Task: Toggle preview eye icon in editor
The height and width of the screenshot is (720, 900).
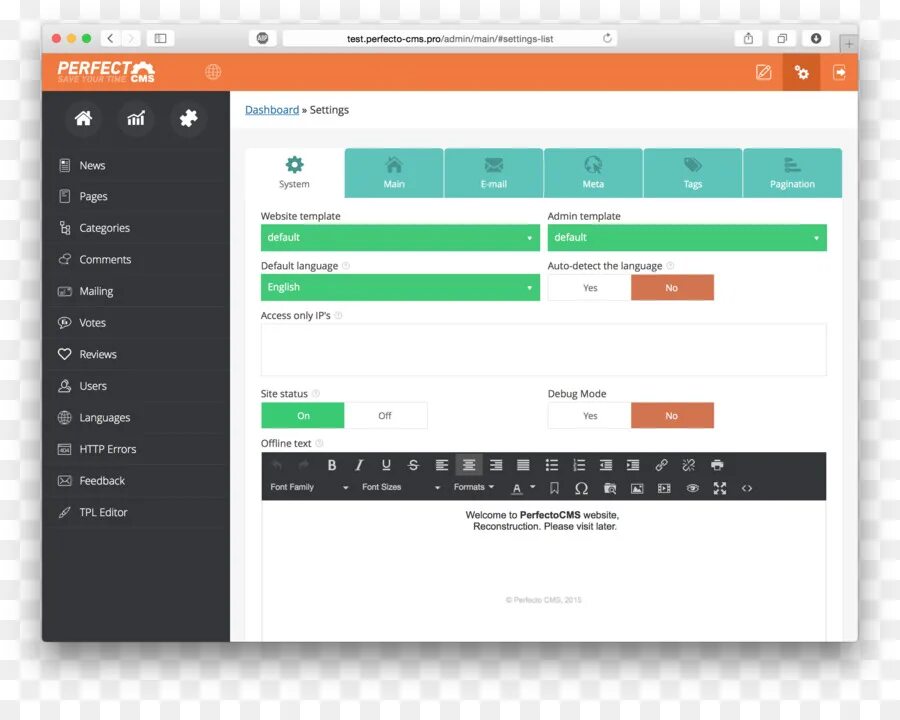Action: [692, 488]
